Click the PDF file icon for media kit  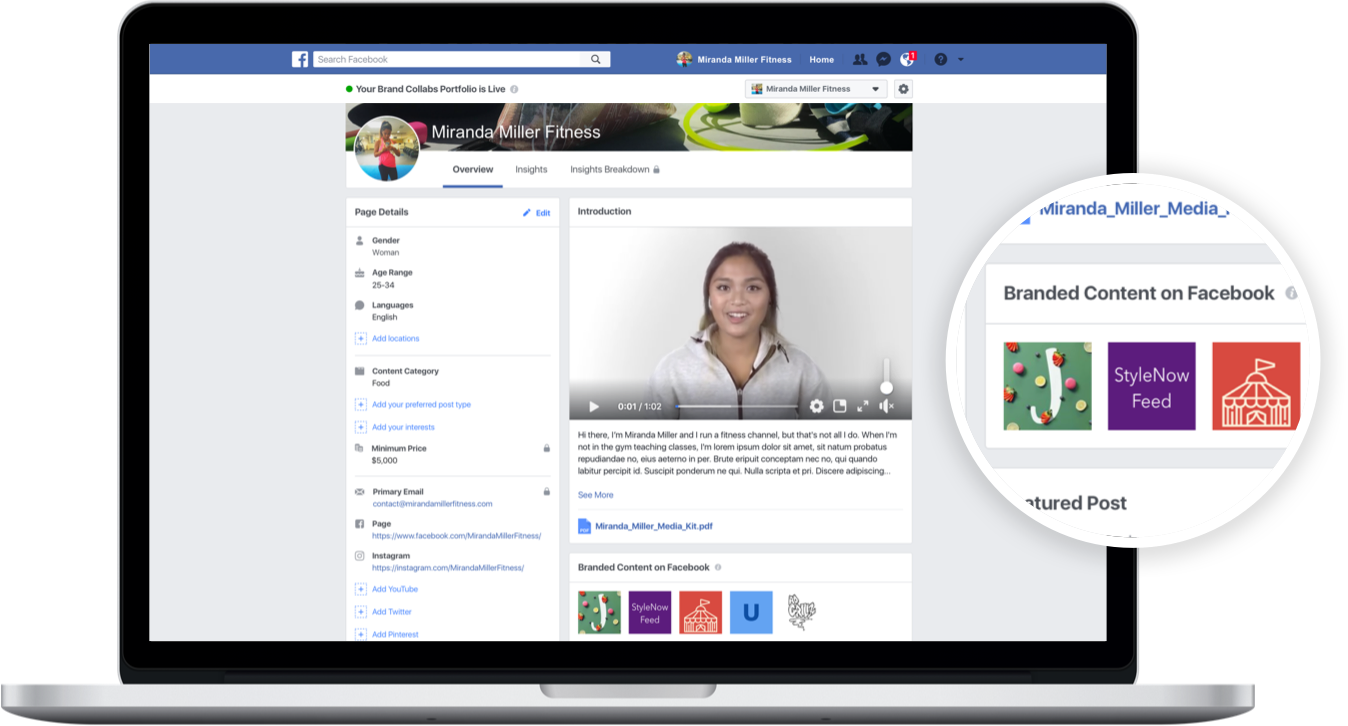(x=584, y=526)
